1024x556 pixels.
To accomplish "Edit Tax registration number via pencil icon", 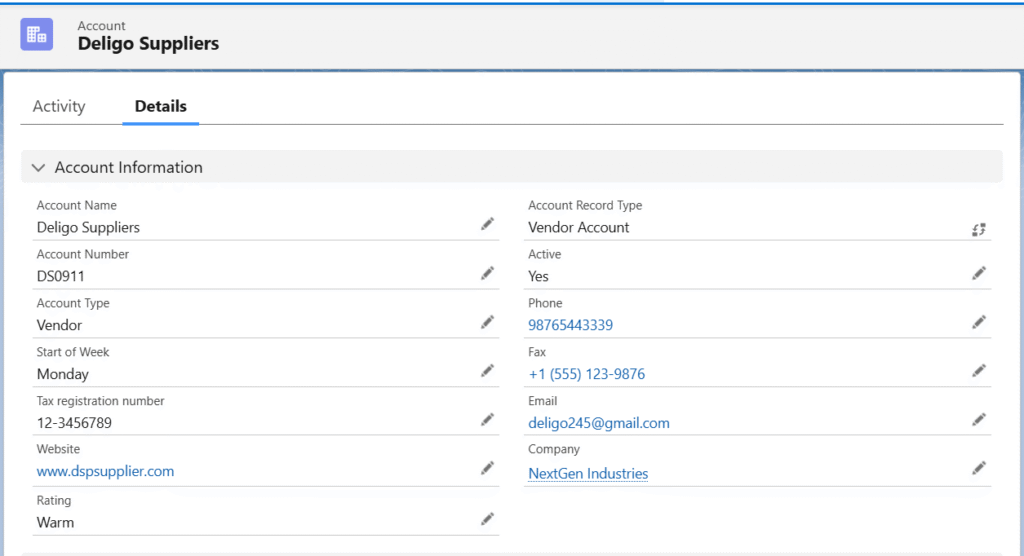I will pyautogui.click(x=487, y=421).
